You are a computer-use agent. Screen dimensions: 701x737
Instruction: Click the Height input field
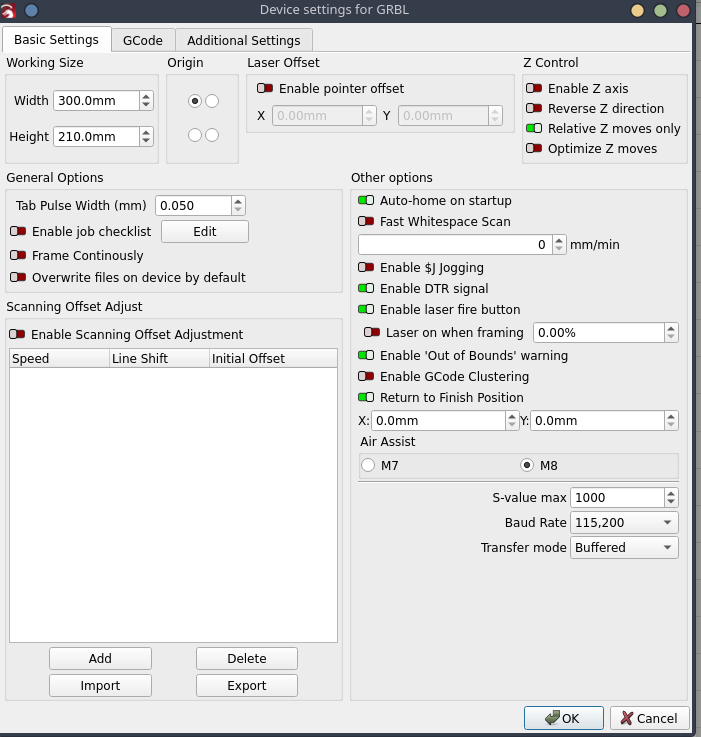[x=96, y=137]
